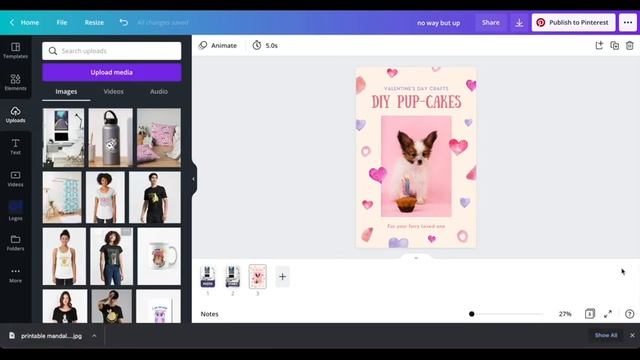Click the undo arrow icon

click(123, 22)
